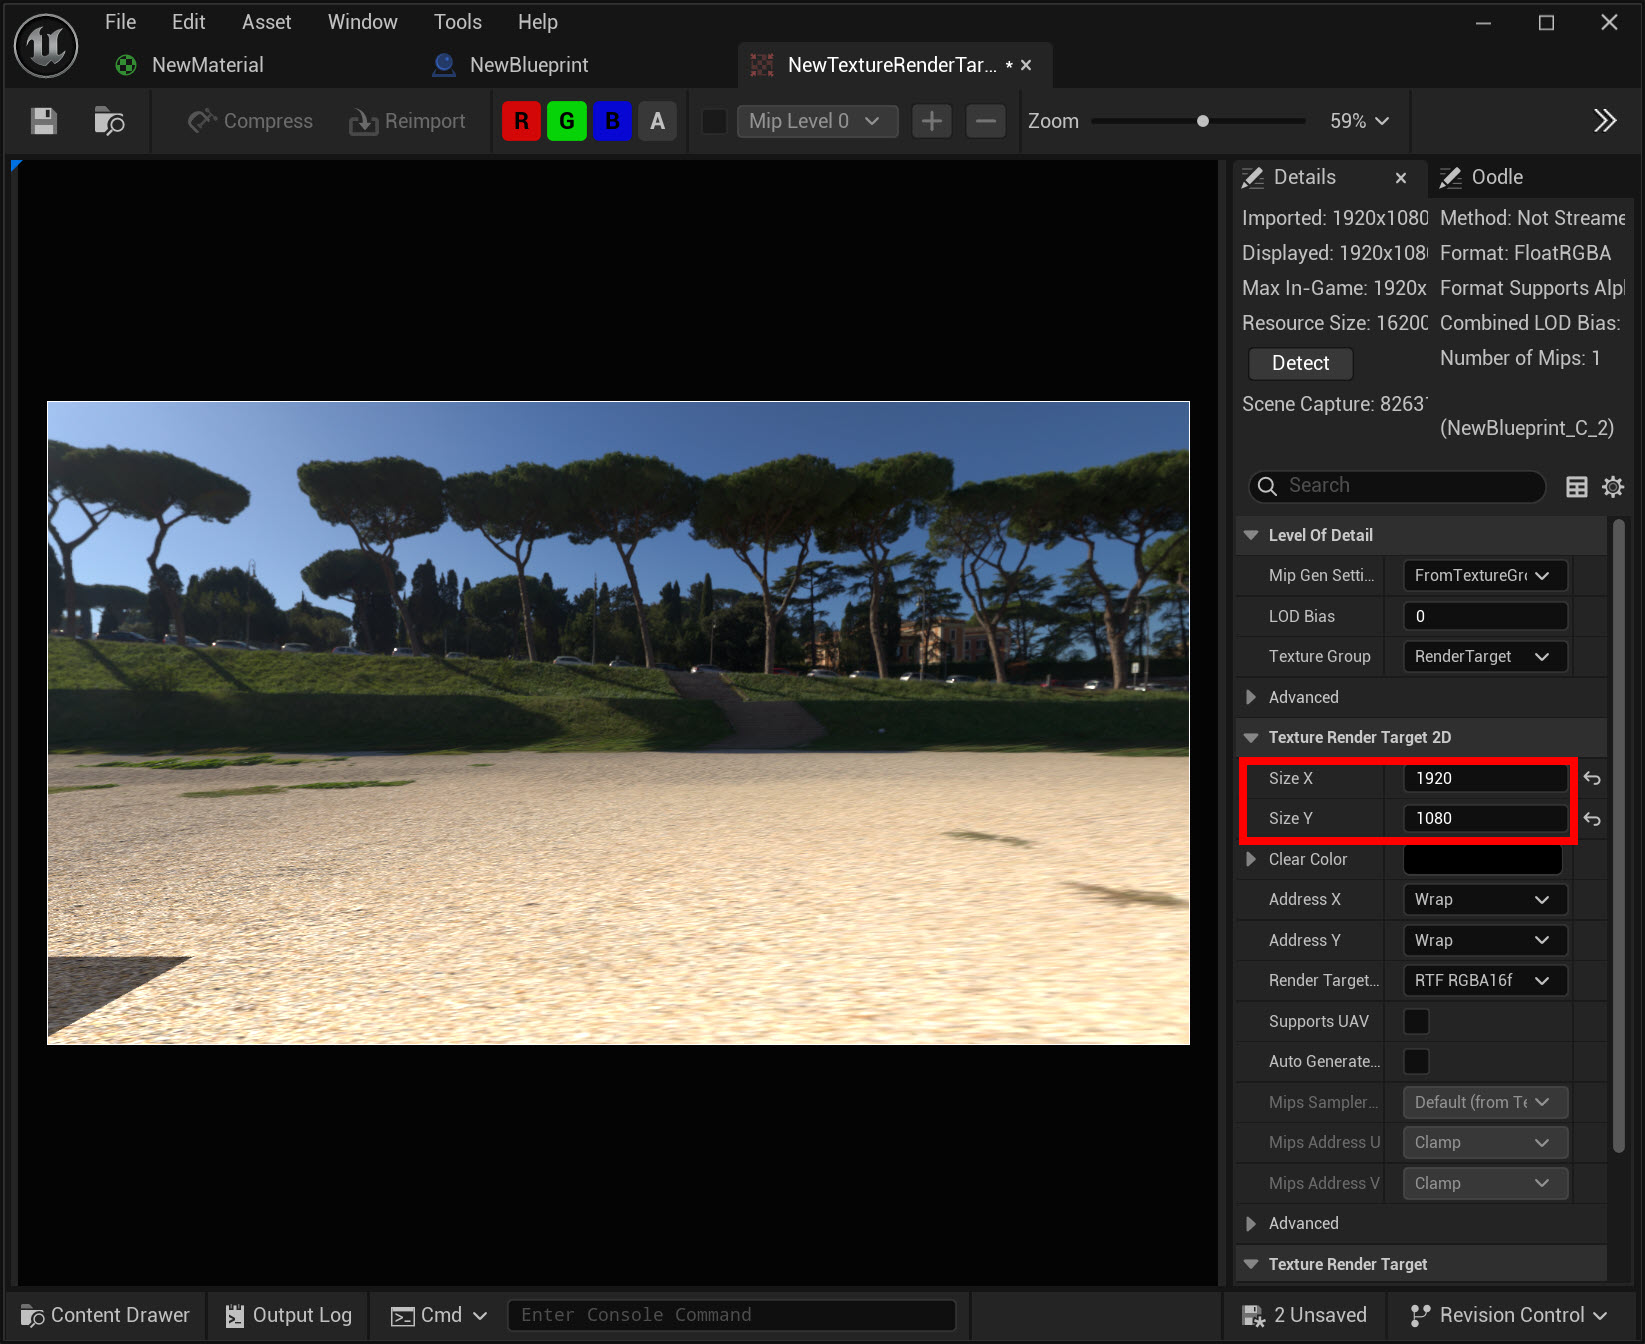Image resolution: width=1645 pixels, height=1344 pixels.
Task: Toggle the alpha channel A button
Action: tap(657, 121)
